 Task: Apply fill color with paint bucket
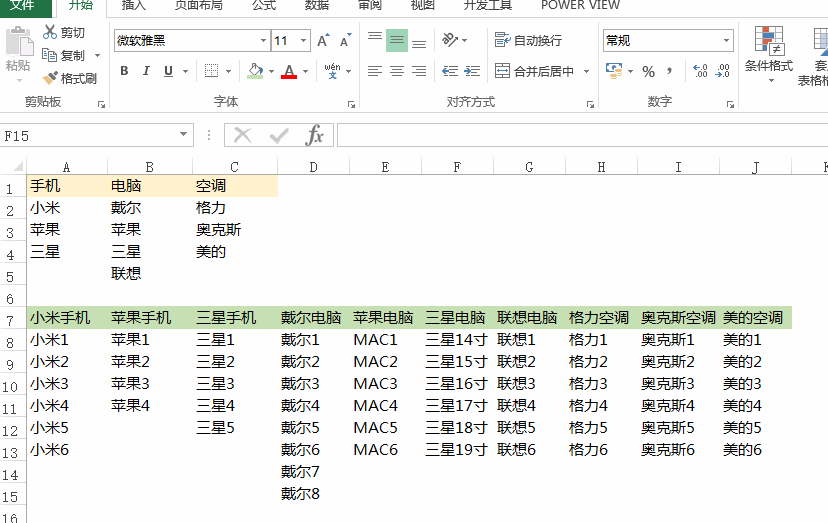(255, 71)
